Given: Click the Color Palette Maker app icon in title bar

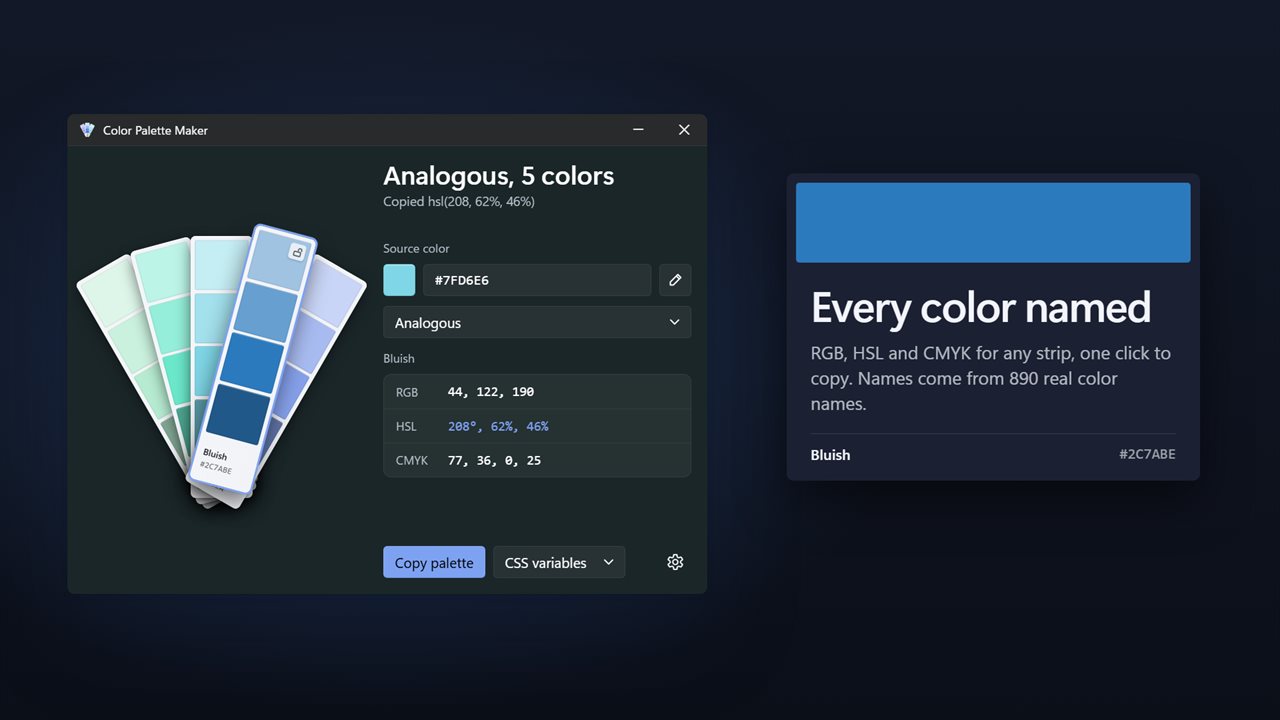Looking at the screenshot, I should coord(87,130).
